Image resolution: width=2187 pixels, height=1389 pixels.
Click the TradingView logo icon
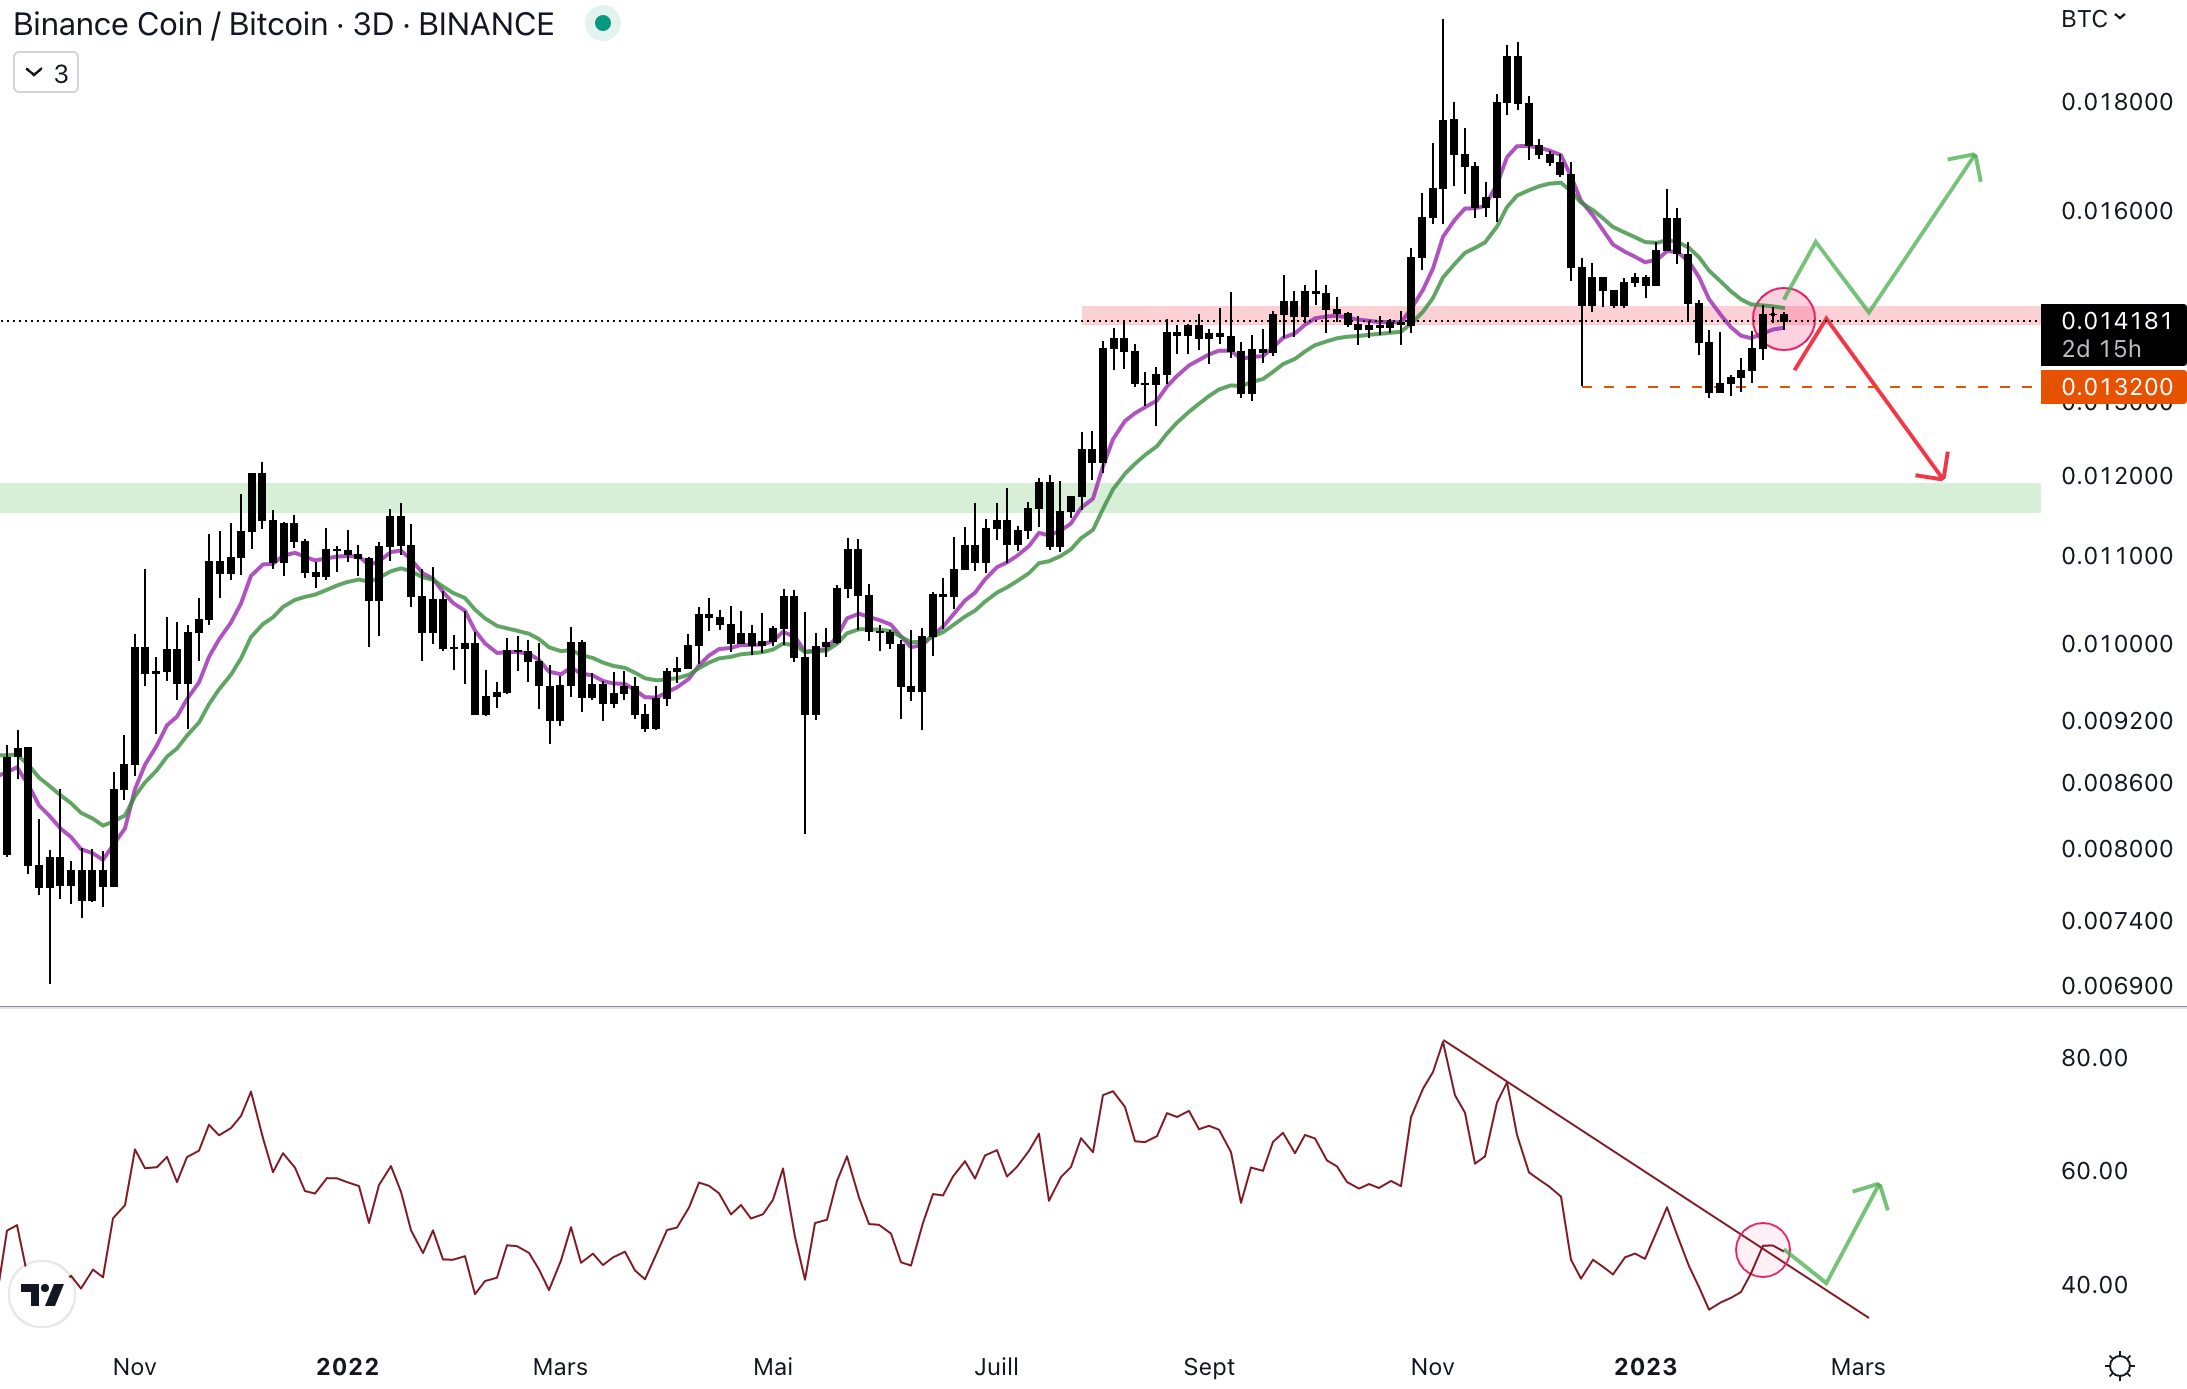(x=42, y=1295)
